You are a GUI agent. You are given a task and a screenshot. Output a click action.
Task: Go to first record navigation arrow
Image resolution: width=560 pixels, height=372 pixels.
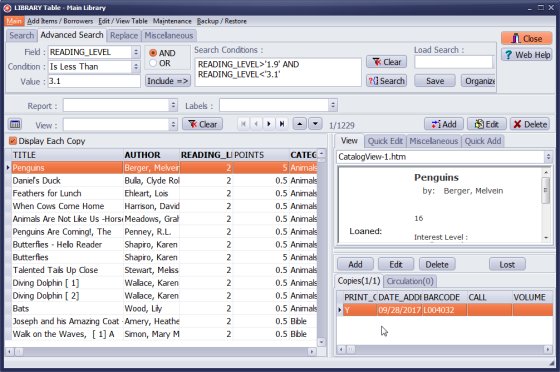[243, 124]
